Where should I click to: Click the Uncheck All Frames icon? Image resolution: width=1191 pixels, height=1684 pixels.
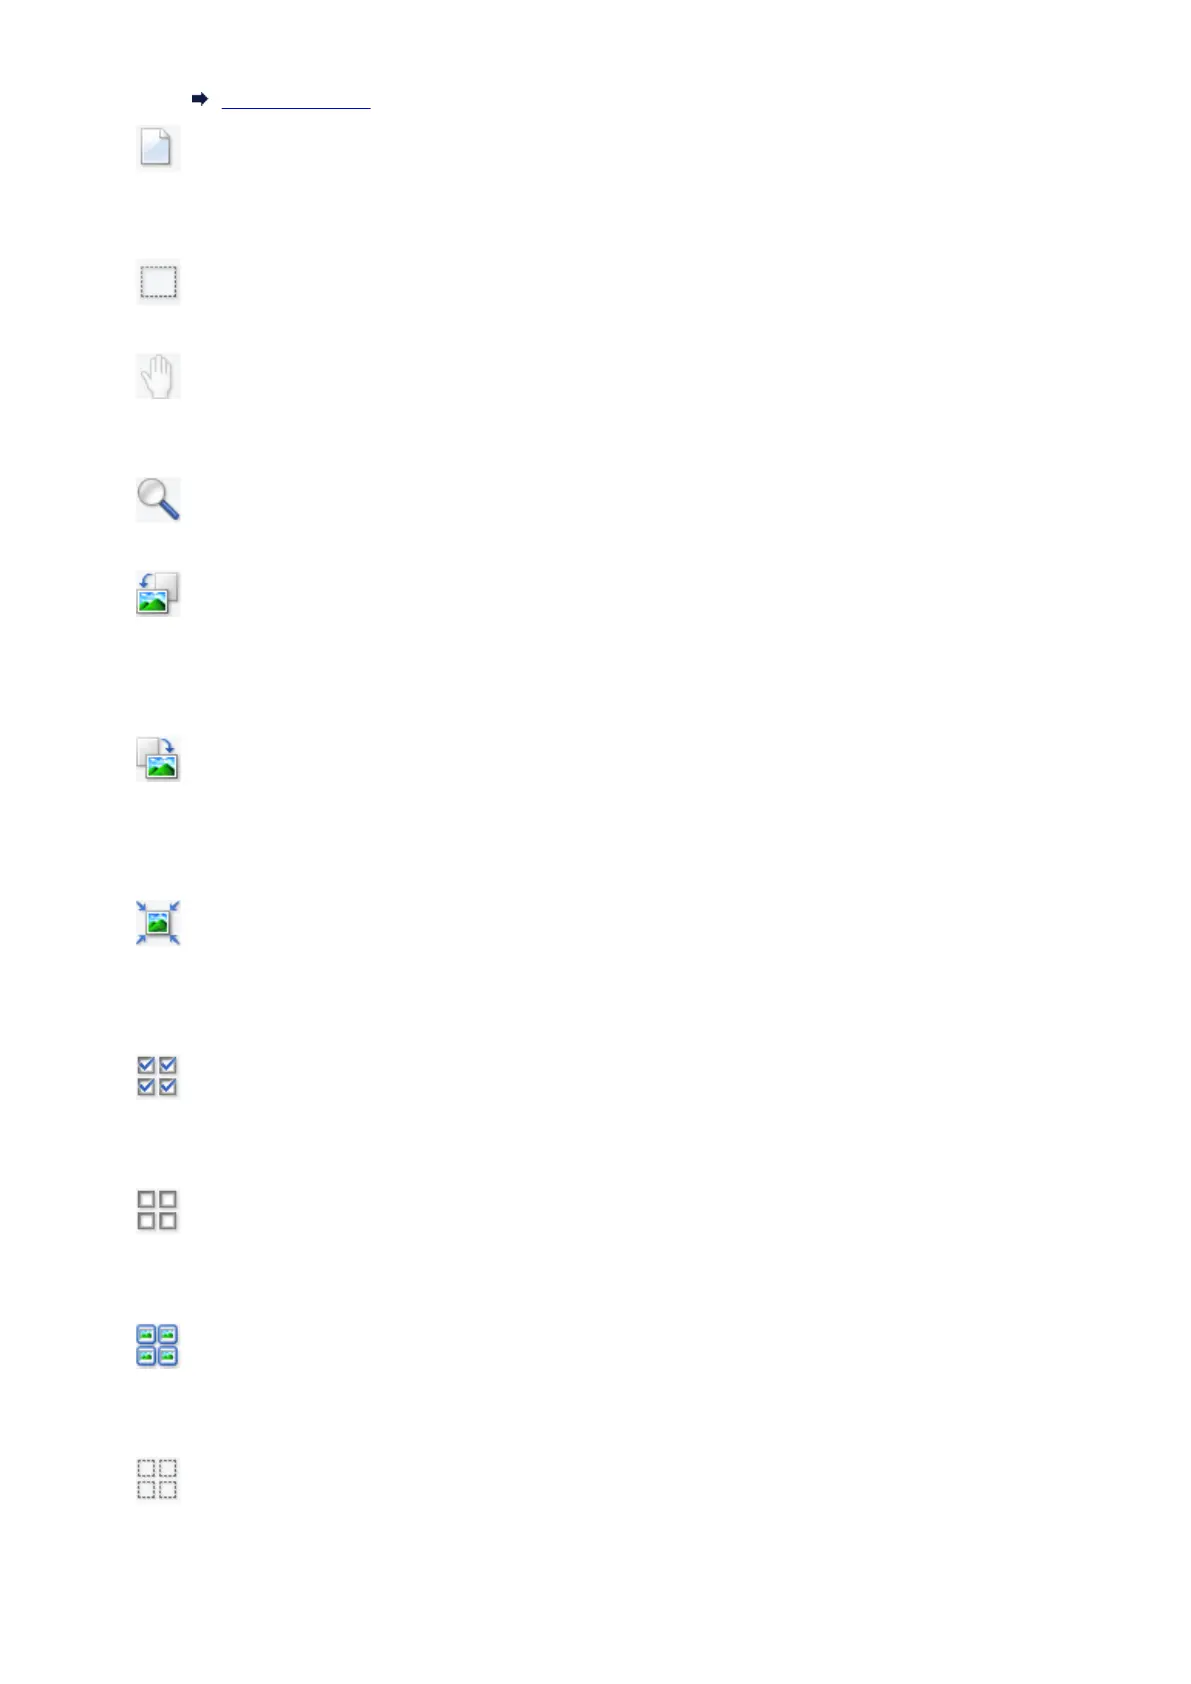(158, 1210)
